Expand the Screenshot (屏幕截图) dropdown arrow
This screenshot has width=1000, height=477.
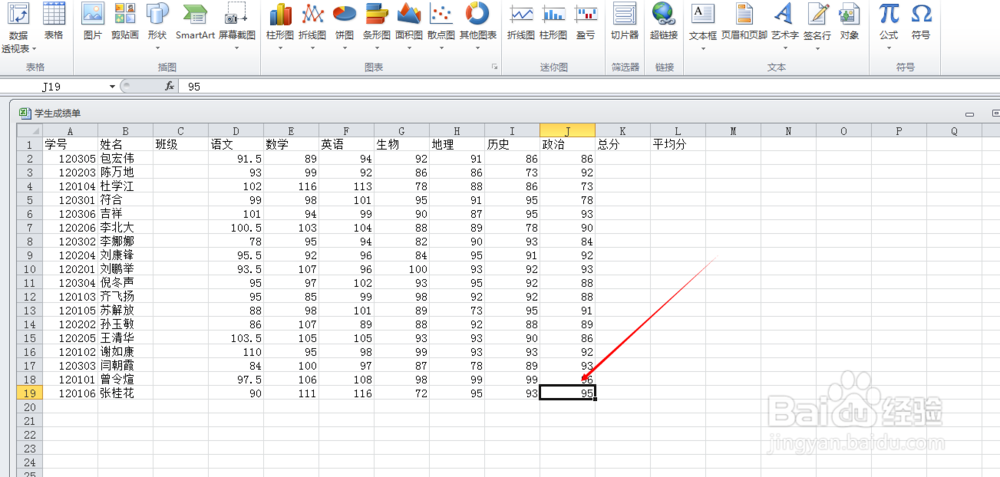pos(237,47)
